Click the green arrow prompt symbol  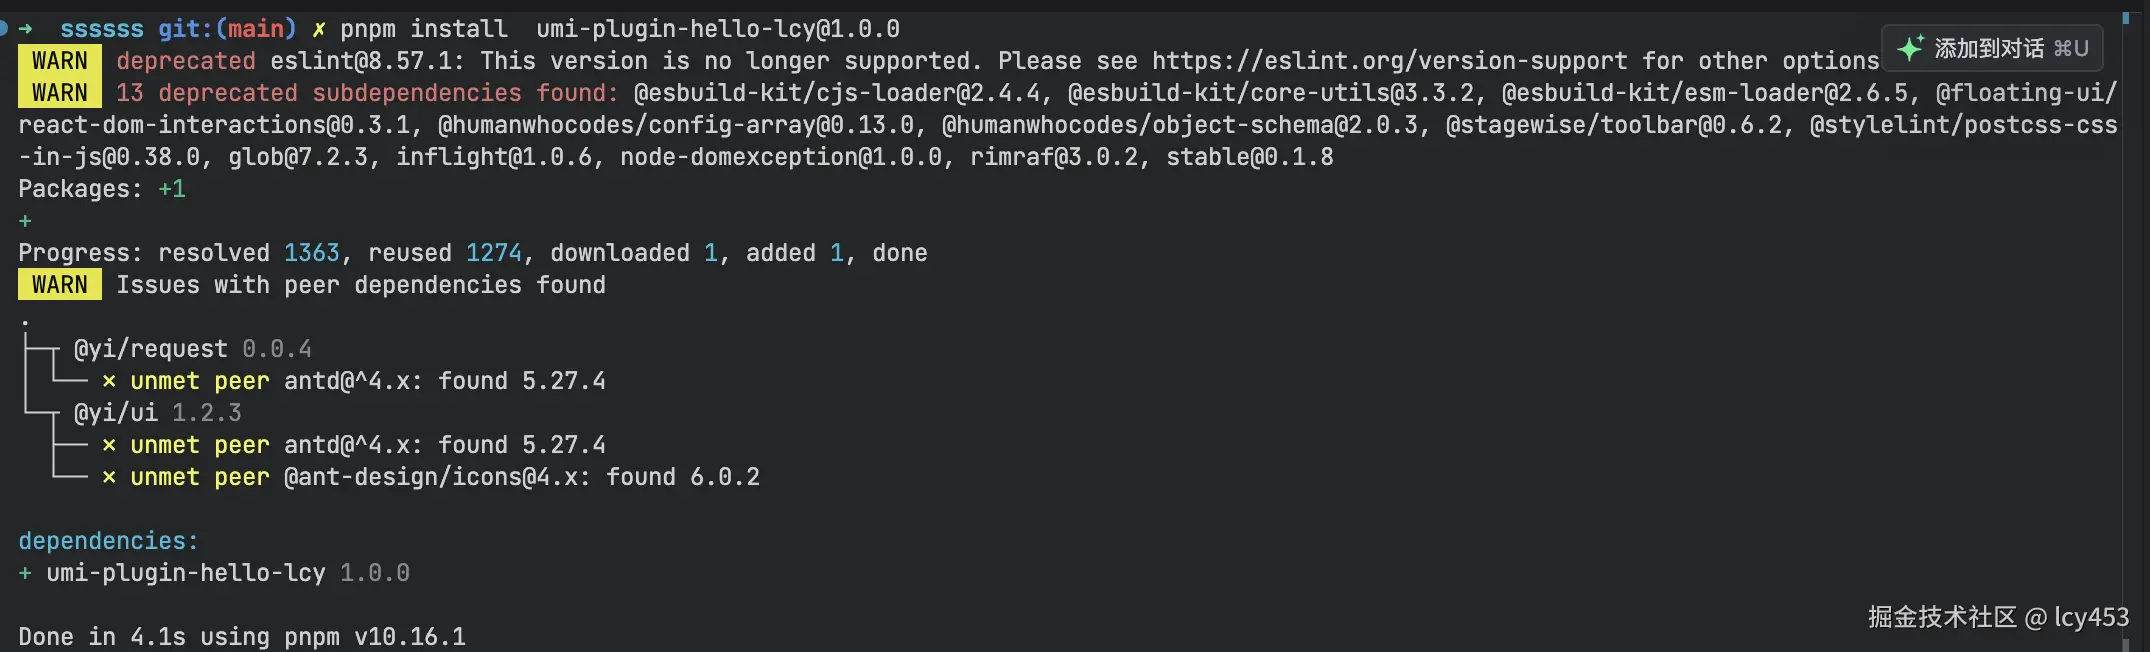point(26,29)
